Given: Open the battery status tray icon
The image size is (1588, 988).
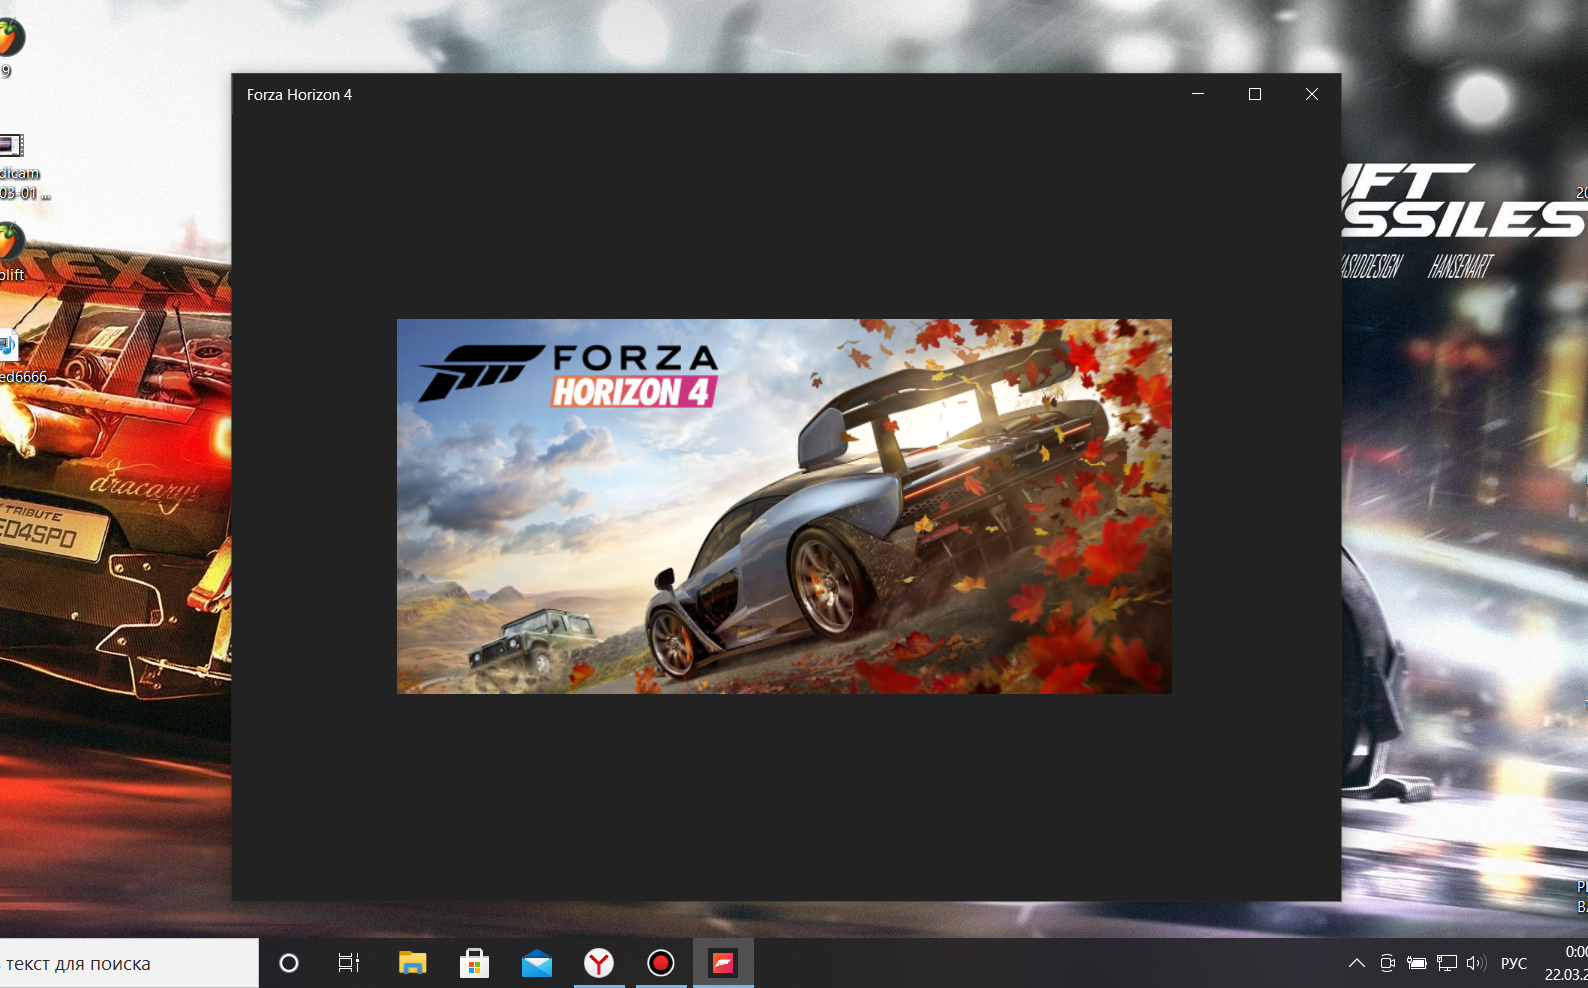Looking at the screenshot, I should (x=1417, y=963).
